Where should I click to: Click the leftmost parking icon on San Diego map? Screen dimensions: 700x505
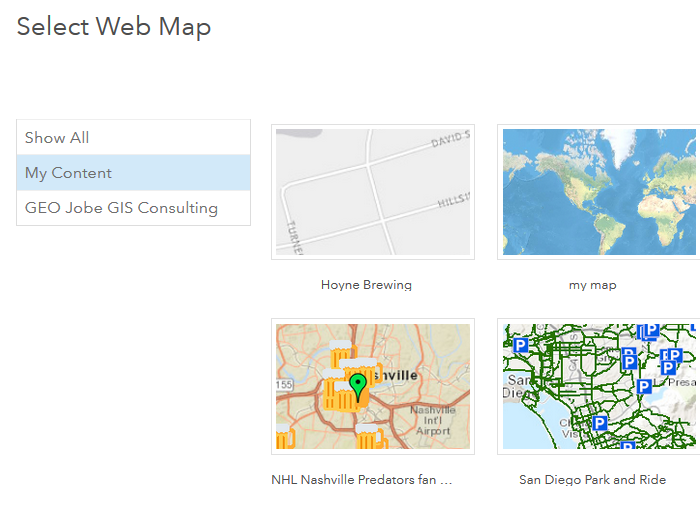tap(520, 345)
